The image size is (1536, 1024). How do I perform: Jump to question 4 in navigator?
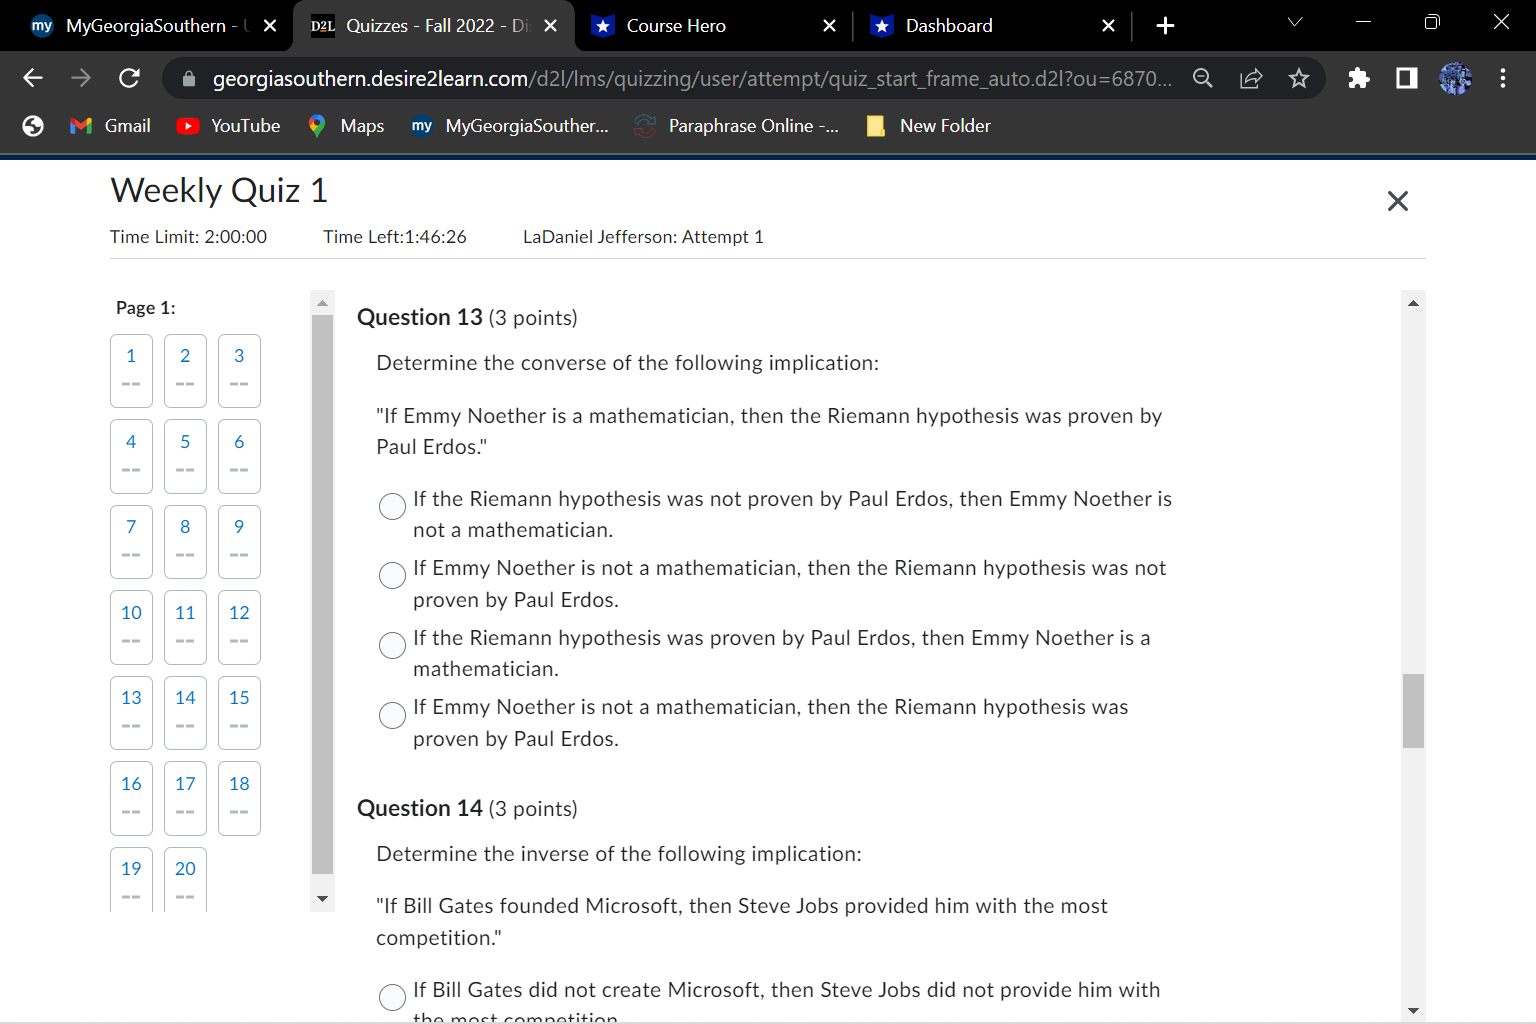tap(131, 457)
